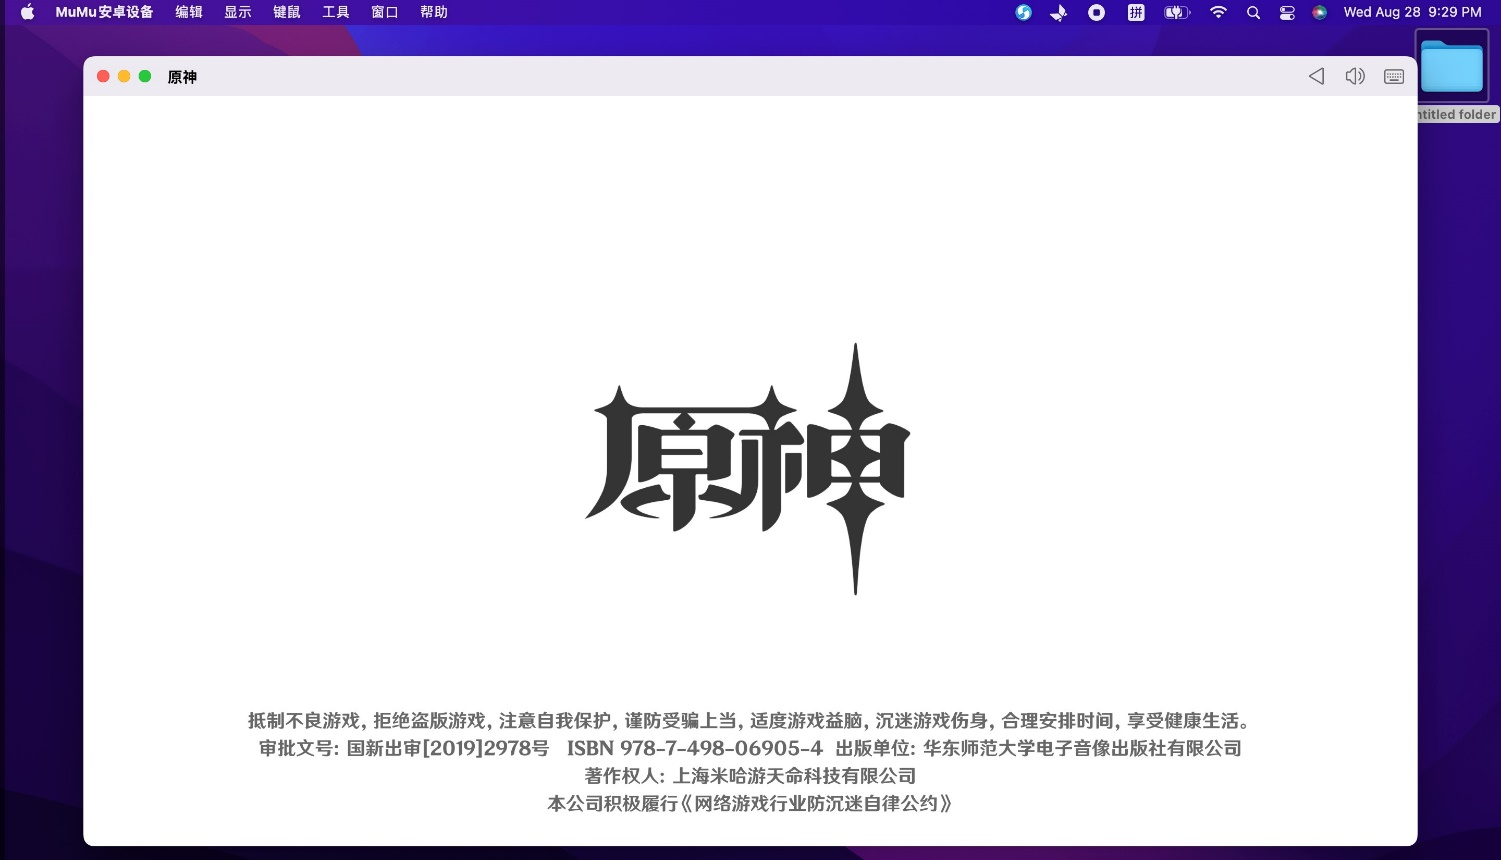1502x860 pixels.
Task: Click the 出版单位 publisher text
Action: (1039, 748)
